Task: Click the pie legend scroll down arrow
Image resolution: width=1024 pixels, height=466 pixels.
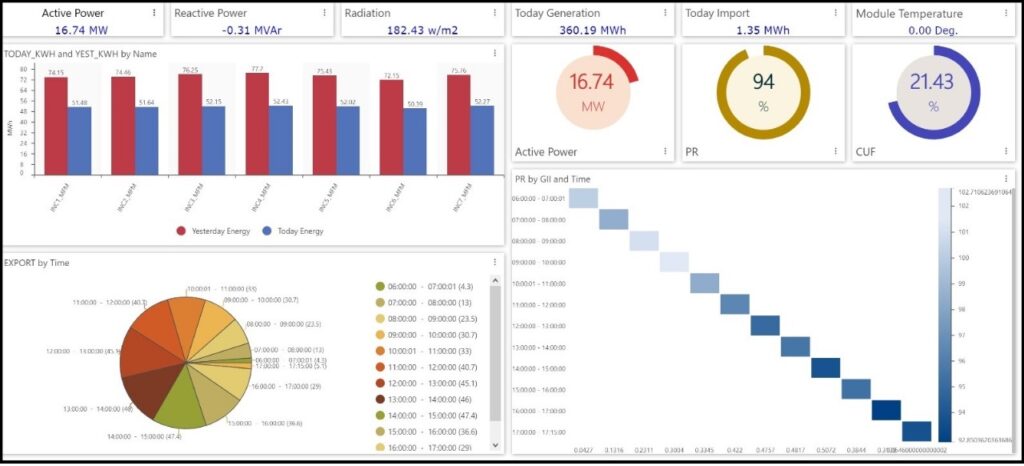Action: pos(495,443)
